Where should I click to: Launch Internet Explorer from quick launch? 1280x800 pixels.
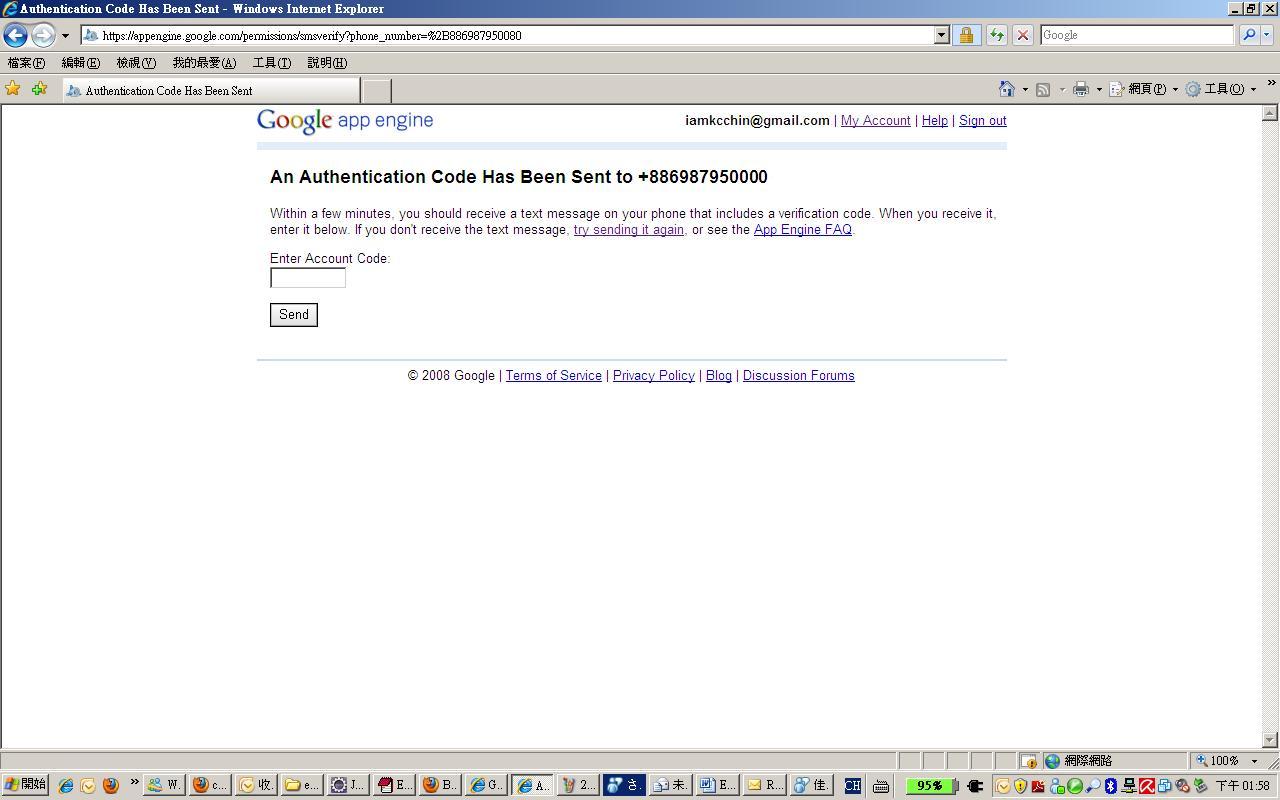66,785
